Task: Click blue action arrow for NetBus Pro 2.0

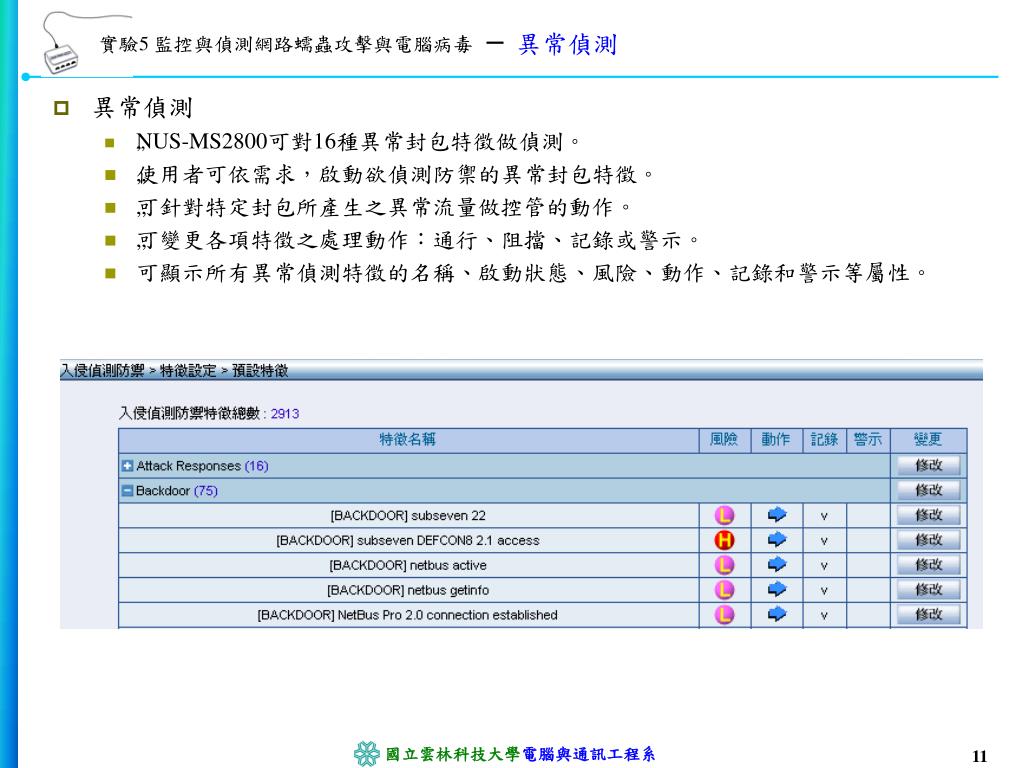Action: [776, 614]
